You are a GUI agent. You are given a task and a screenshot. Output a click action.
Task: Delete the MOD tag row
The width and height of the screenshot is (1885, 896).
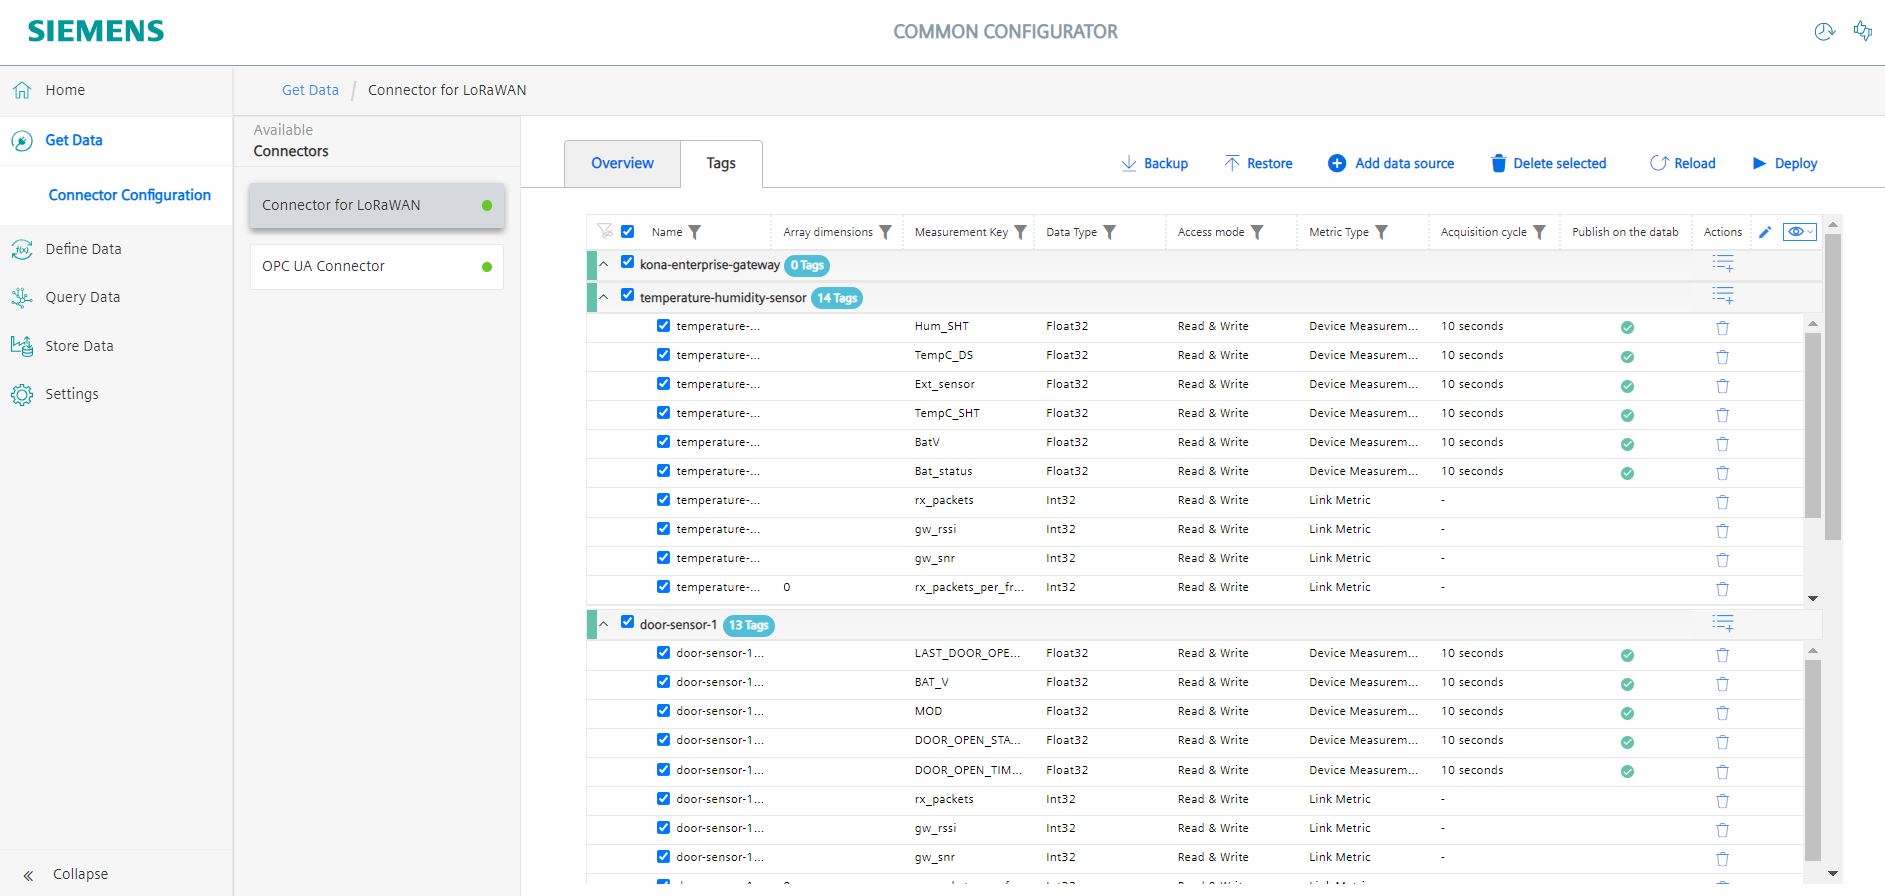(1722, 713)
